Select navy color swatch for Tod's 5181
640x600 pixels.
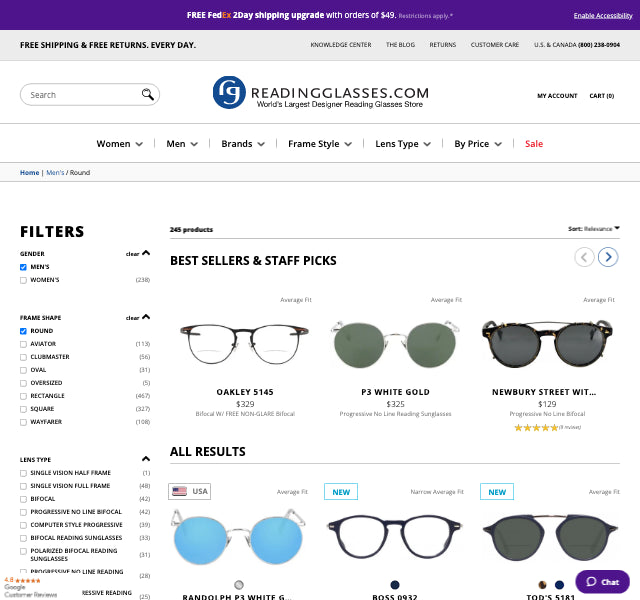coord(559,585)
